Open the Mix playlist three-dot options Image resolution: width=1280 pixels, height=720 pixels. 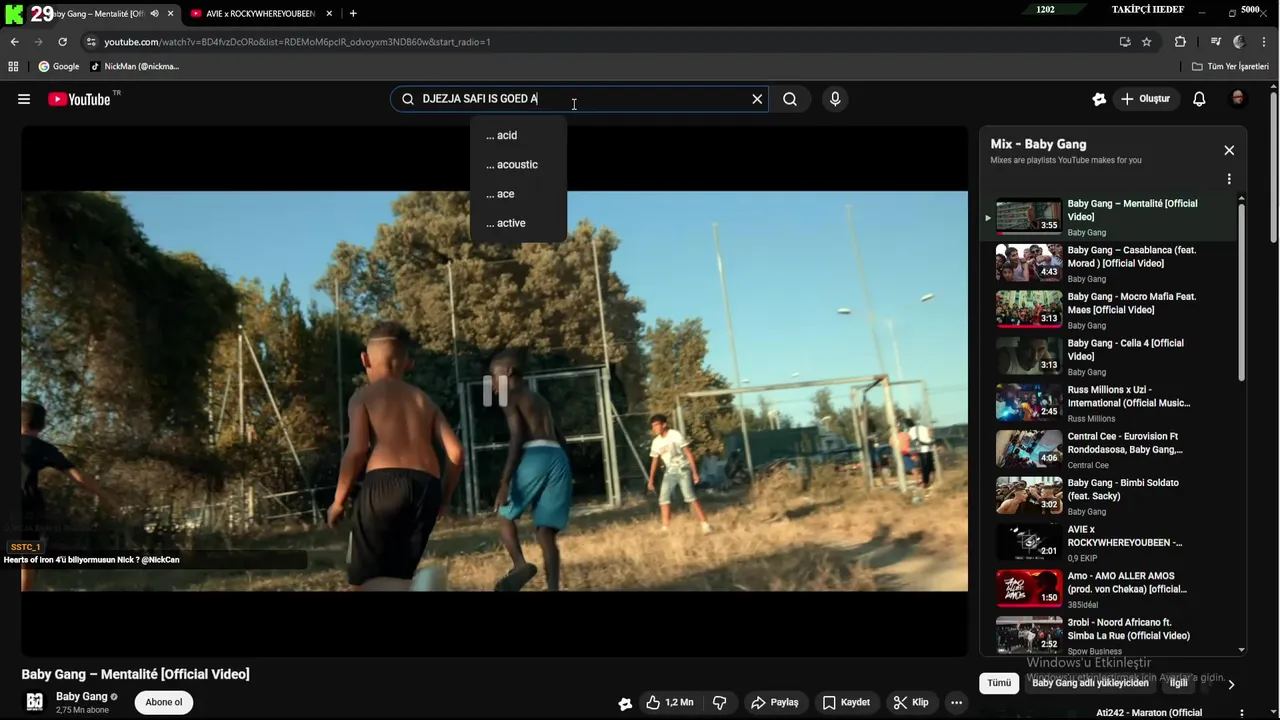click(1229, 179)
